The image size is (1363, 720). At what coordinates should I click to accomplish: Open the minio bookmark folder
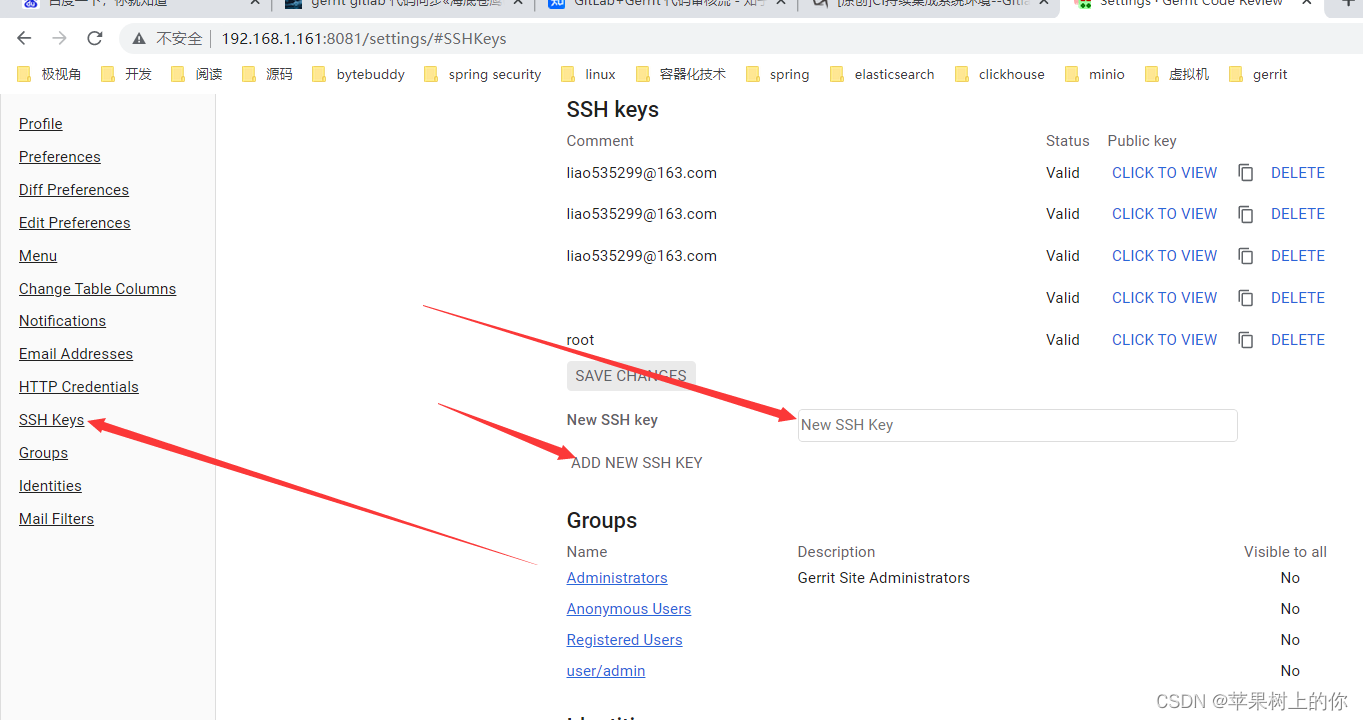click(x=1095, y=74)
